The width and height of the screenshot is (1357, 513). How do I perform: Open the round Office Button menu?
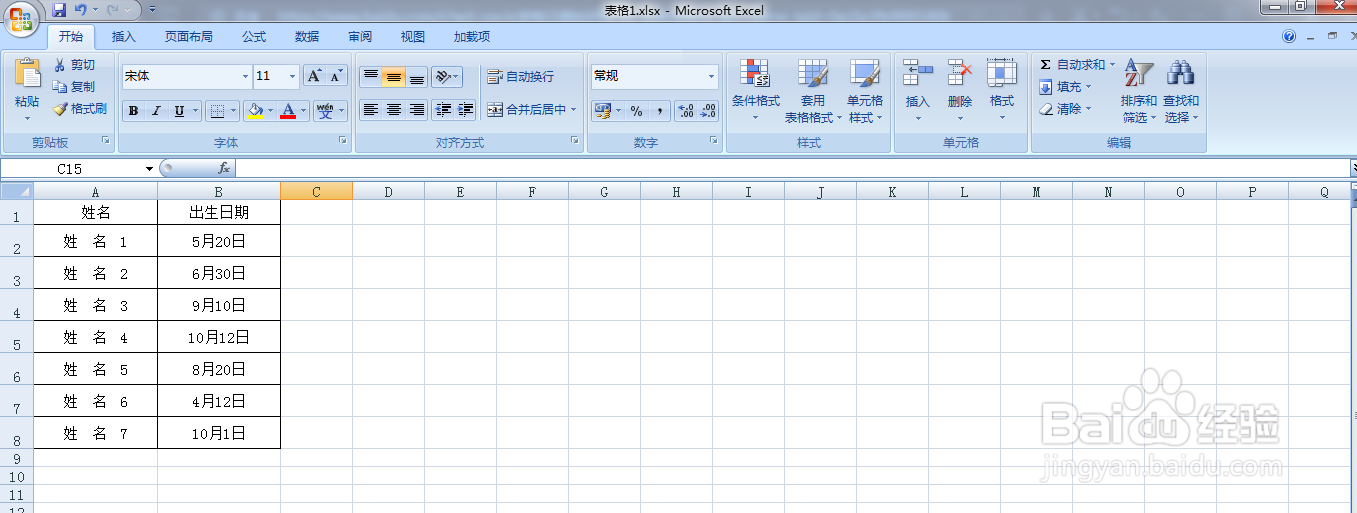click(x=20, y=17)
